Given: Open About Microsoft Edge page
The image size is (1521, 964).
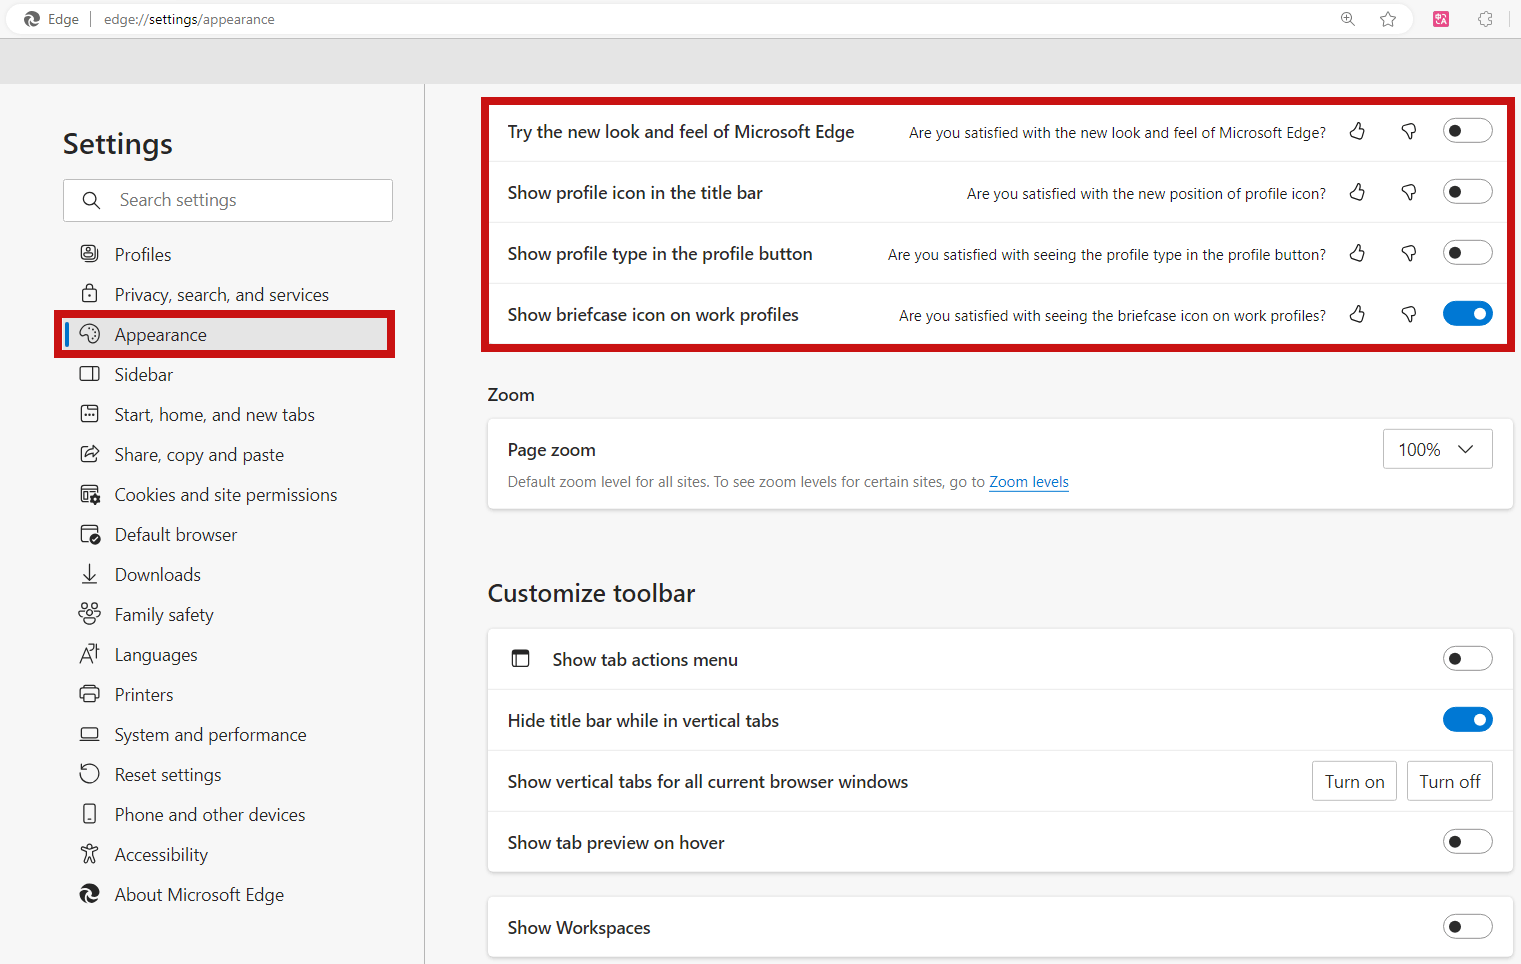Looking at the screenshot, I should (x=199, y=894).
